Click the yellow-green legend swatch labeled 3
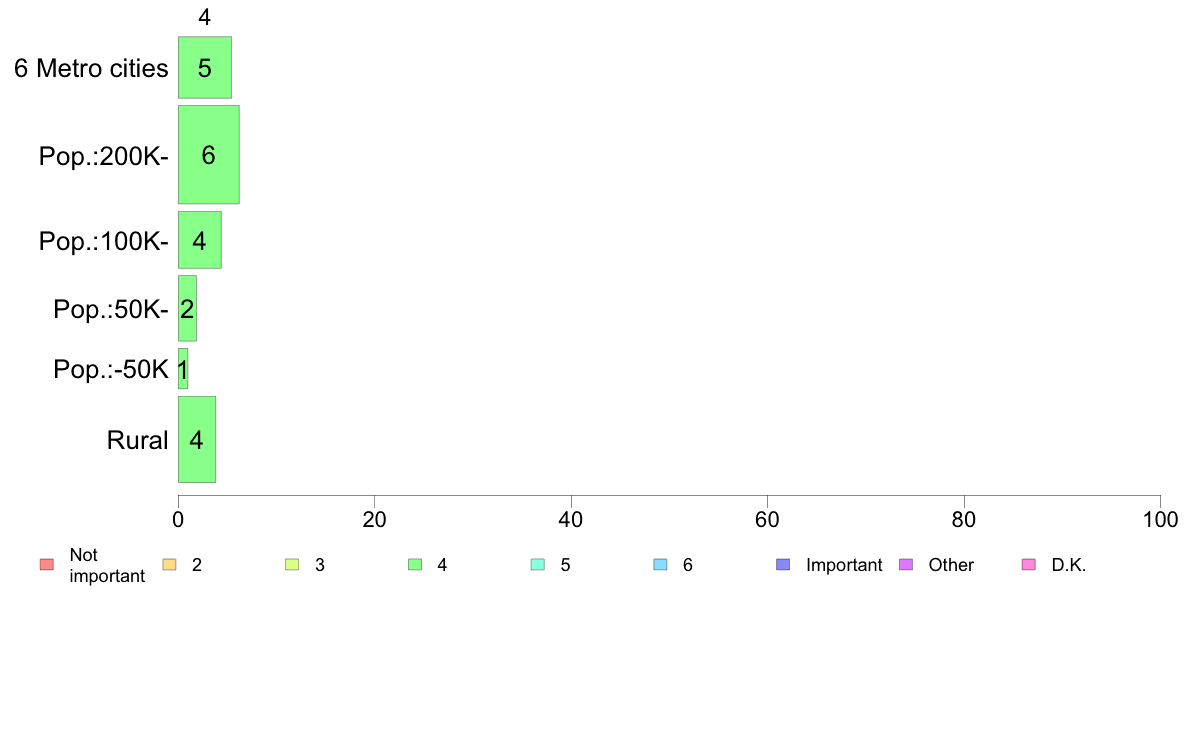Viewport: 1188px width, 736px height. click(292, 565)
